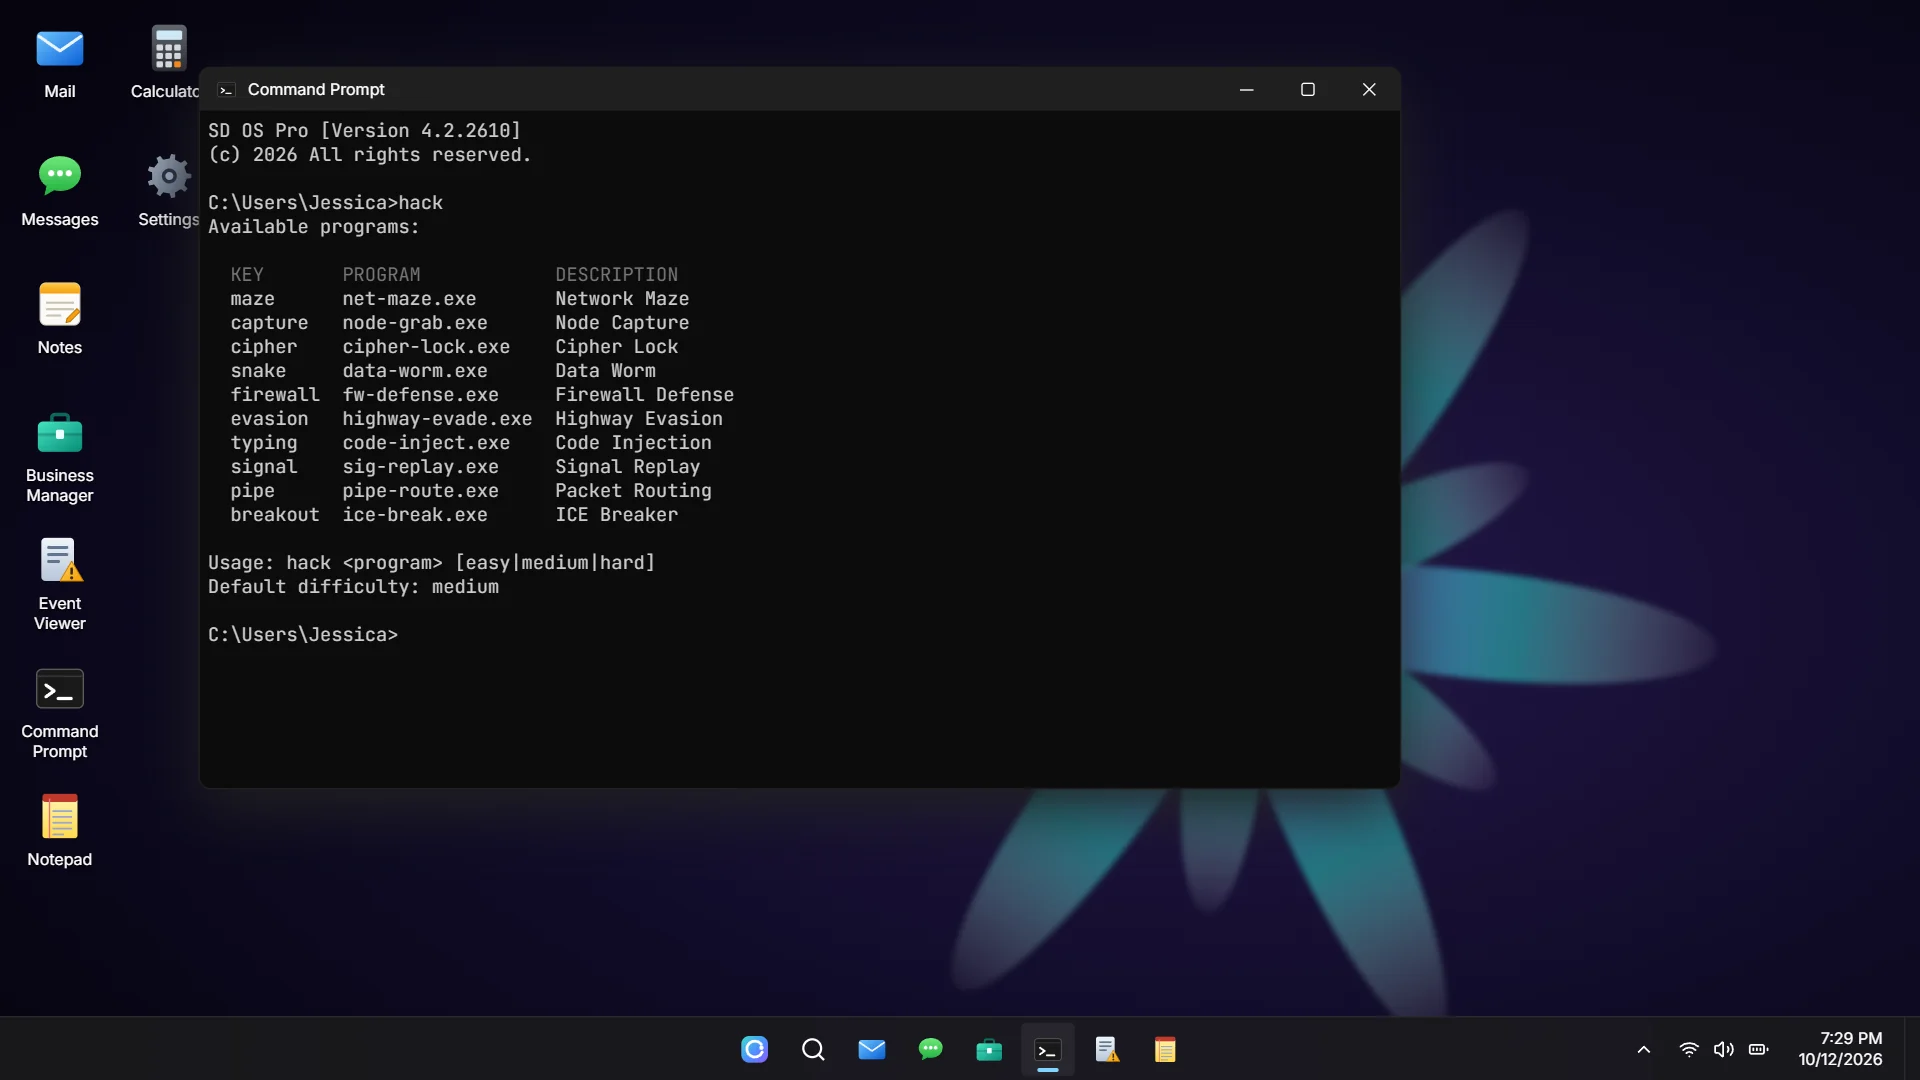Minimize the Command Prompt window

click(x=1246, y=90)
